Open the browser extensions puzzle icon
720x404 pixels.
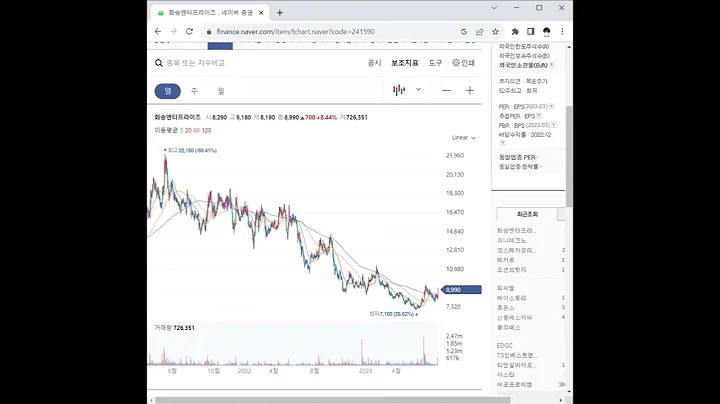click(x=515, y=32)
